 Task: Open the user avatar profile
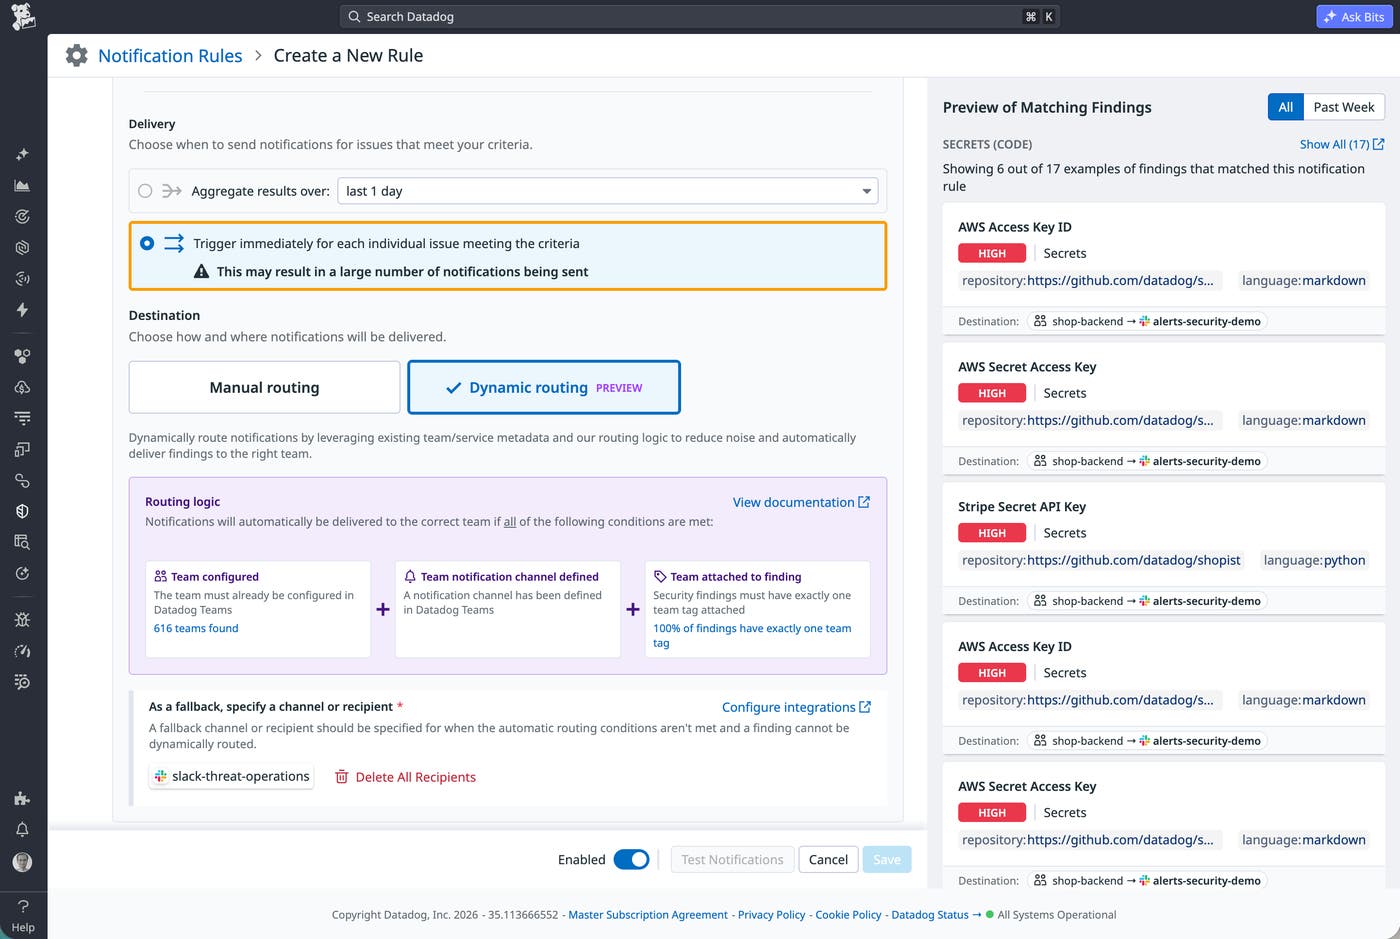(22, 861)
